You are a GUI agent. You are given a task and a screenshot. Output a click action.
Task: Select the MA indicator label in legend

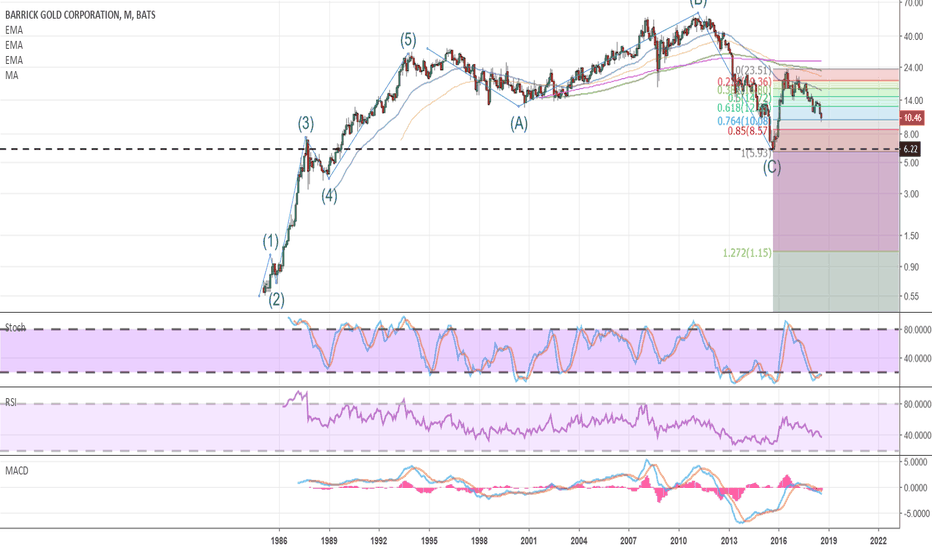(x=11, y=76)
